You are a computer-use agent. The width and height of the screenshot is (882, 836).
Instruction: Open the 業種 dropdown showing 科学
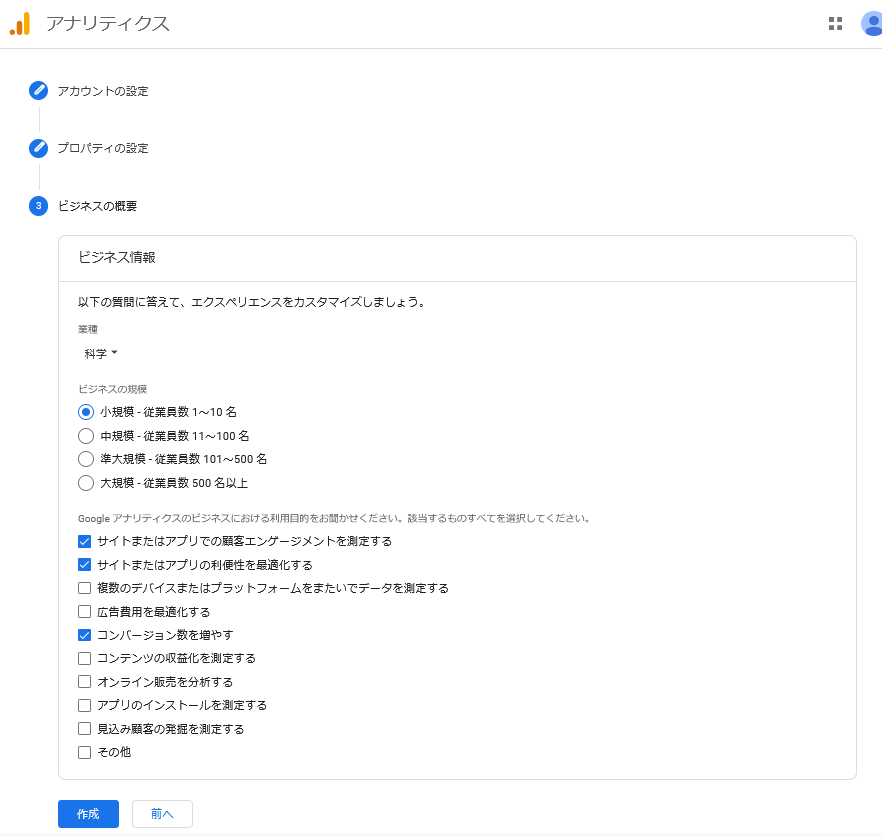pos(101,354)
